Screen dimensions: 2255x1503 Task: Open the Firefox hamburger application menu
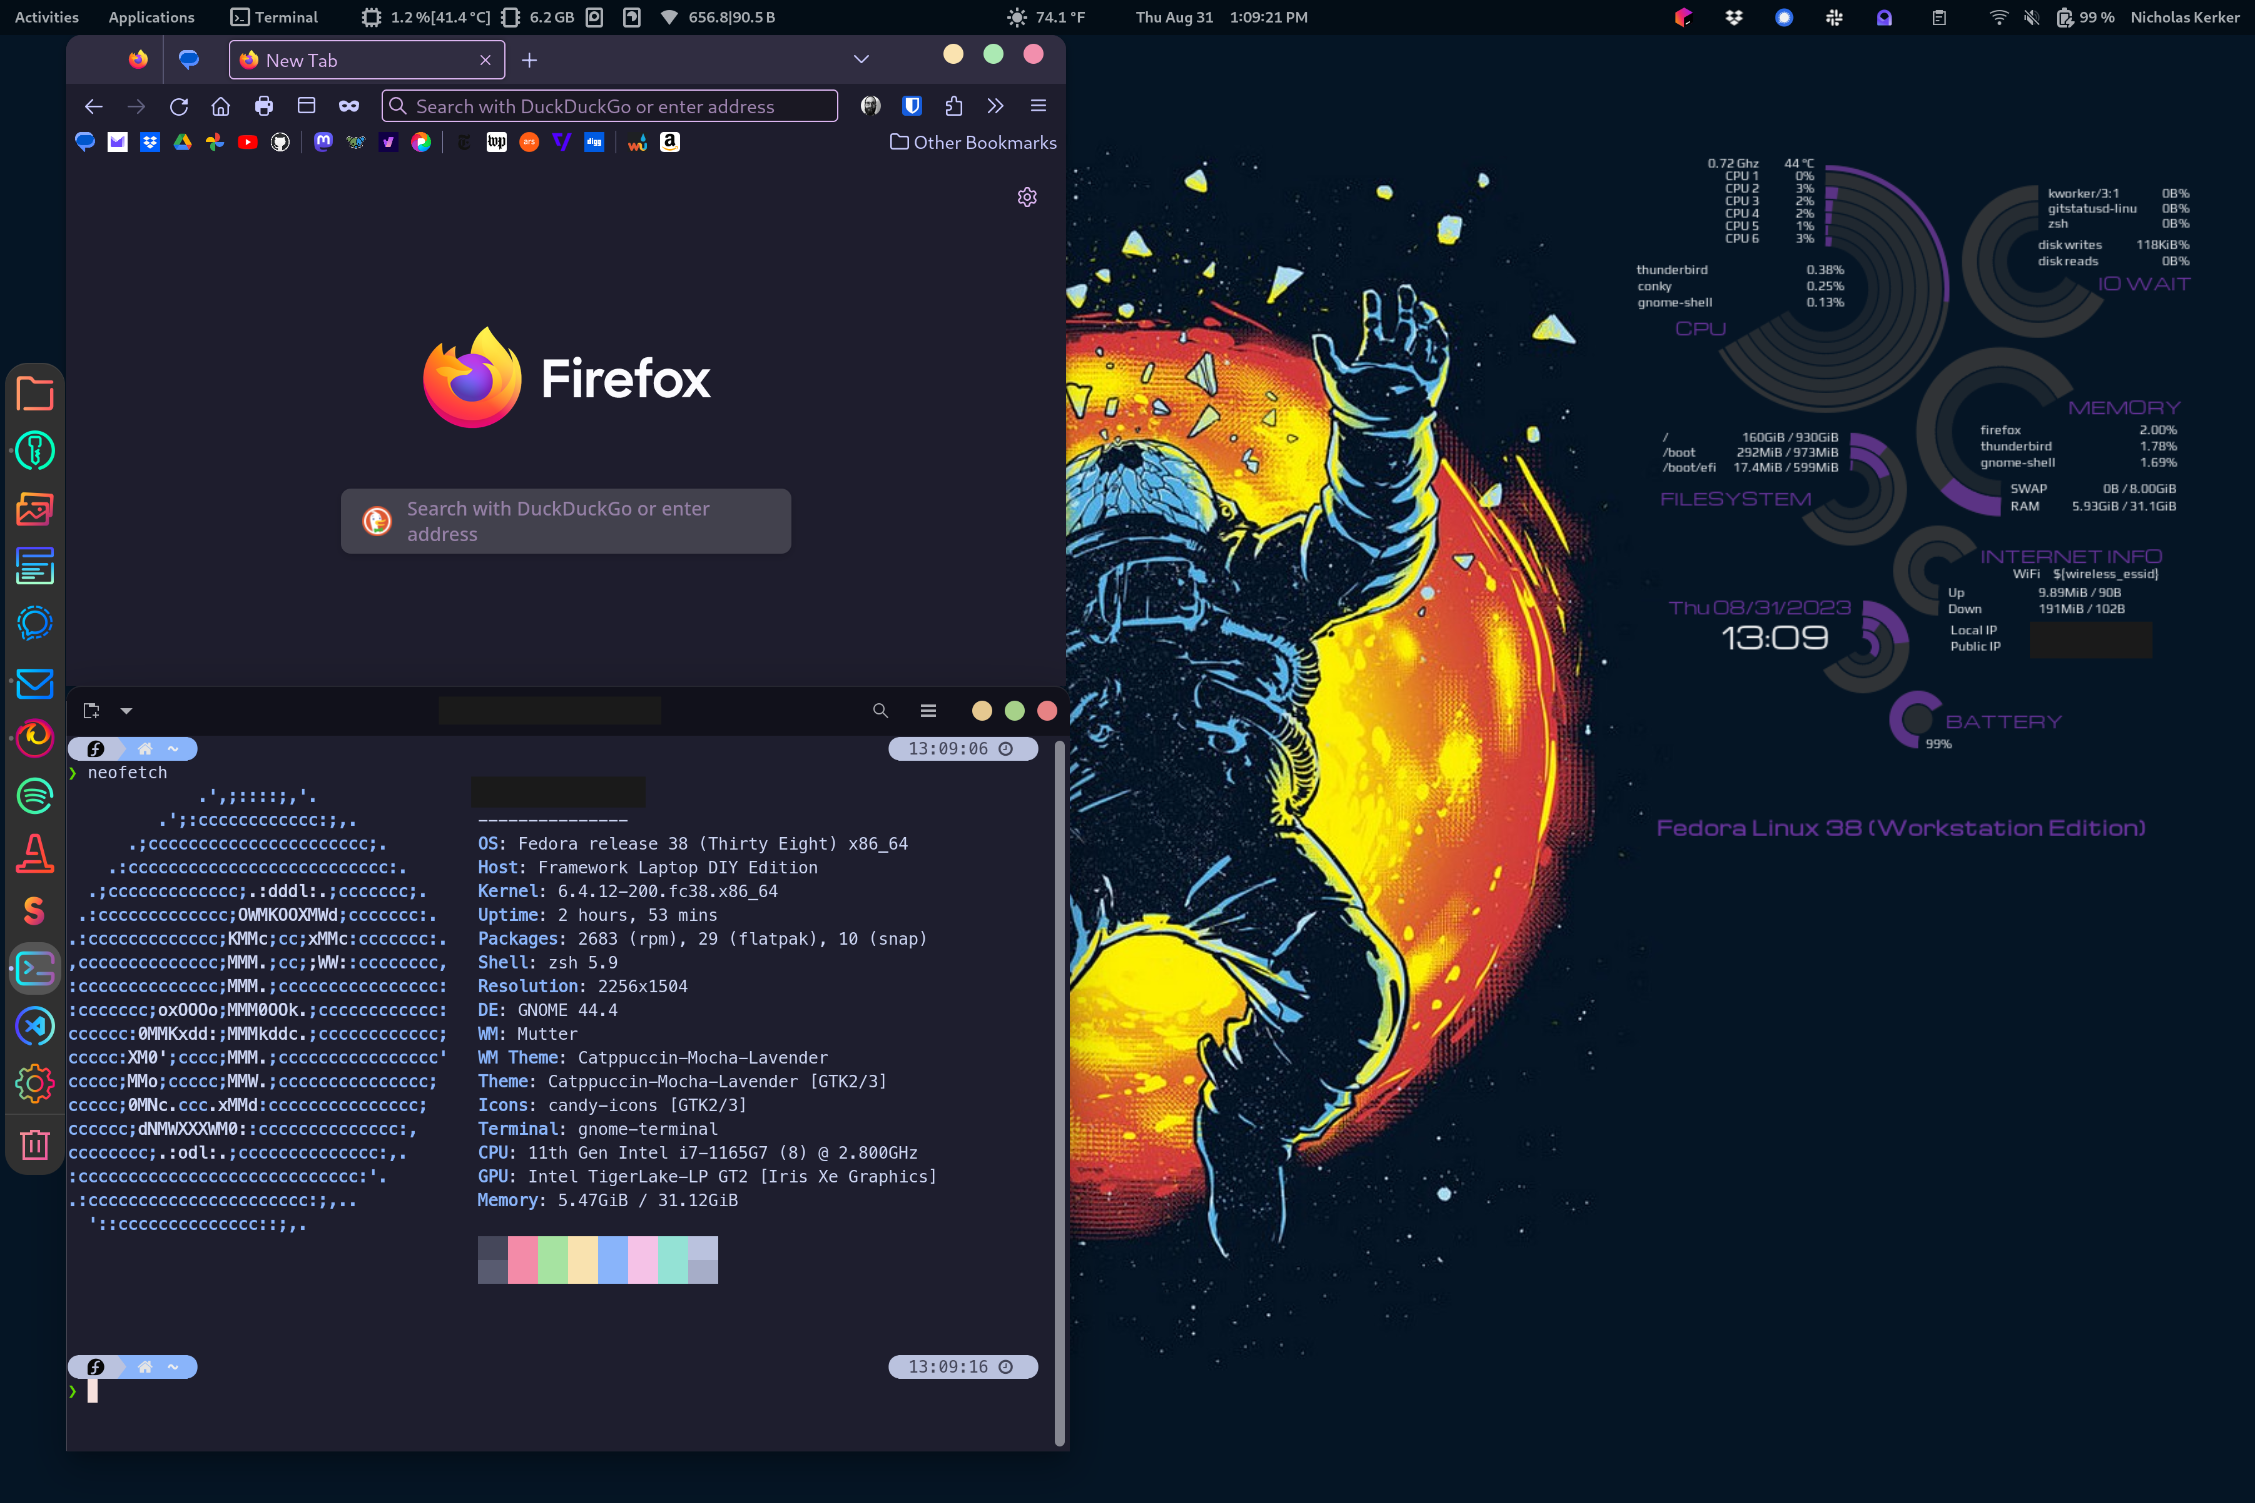click(1038, 106)
